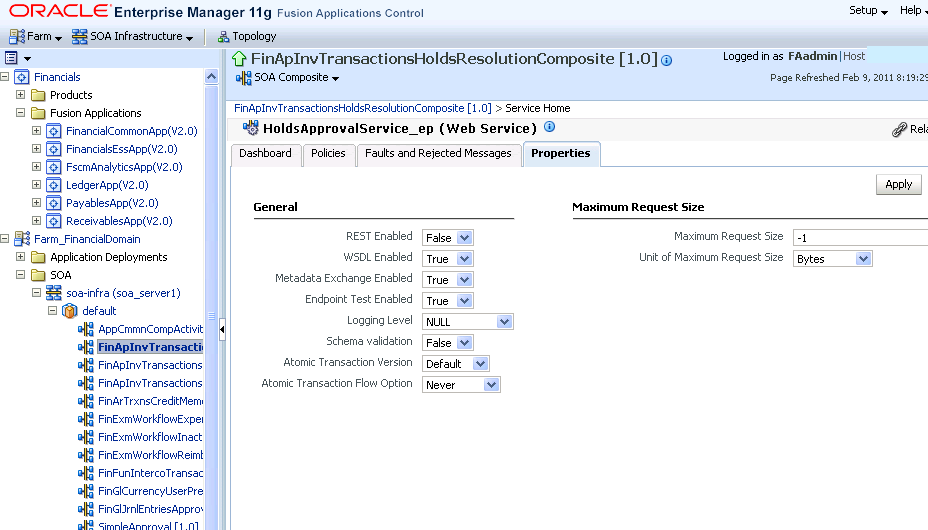
Task: Select the FinGlJrnlEntriesAppro composite
Action: [x=150, y=509]
